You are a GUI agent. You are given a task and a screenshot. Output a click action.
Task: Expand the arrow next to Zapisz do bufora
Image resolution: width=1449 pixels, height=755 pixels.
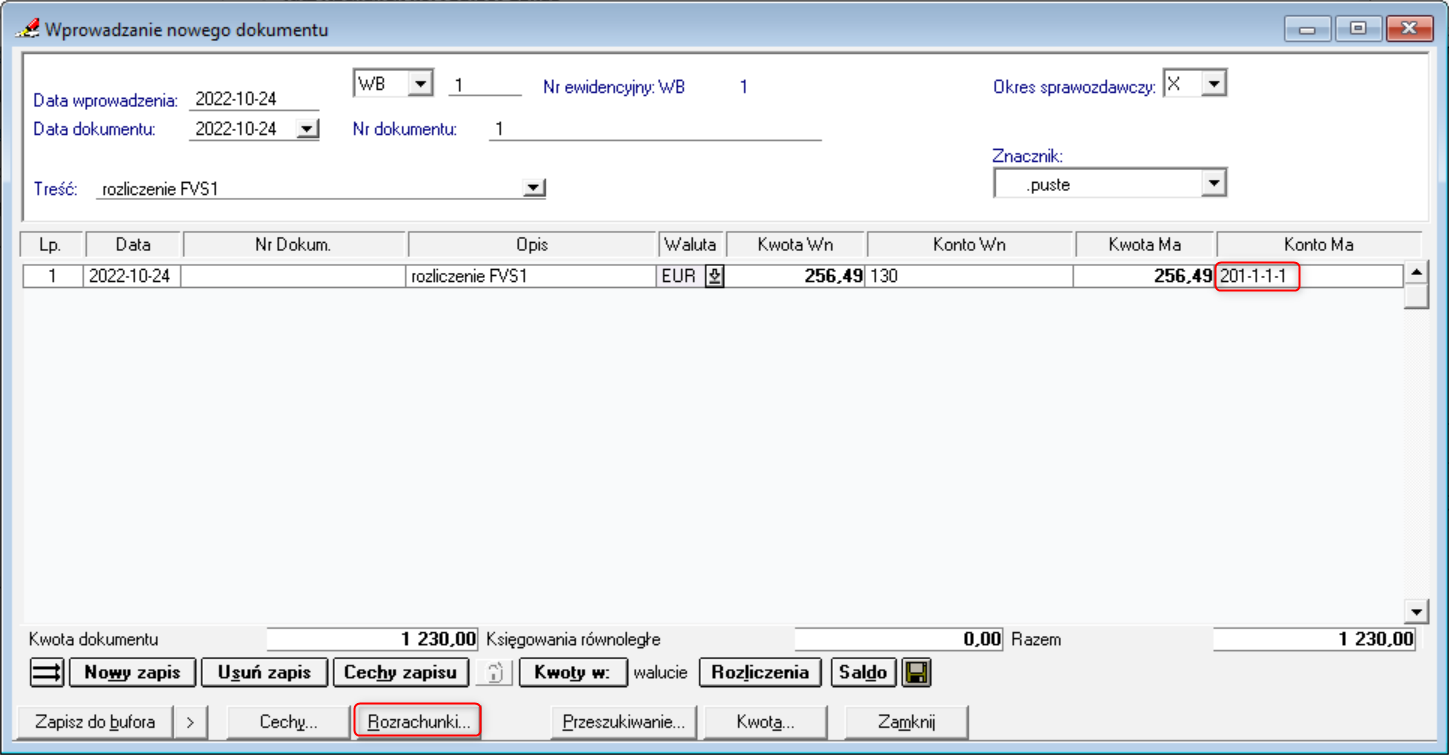click(190, 721)
